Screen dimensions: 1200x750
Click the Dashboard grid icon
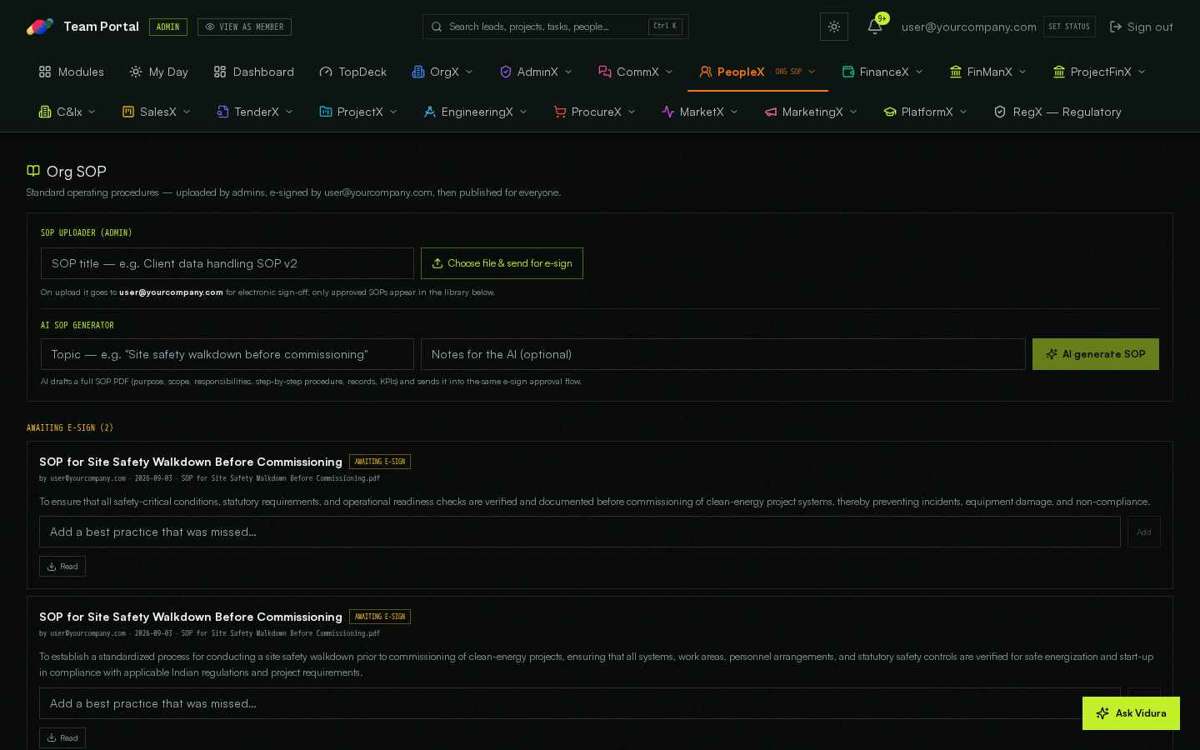tap(220, 72)
